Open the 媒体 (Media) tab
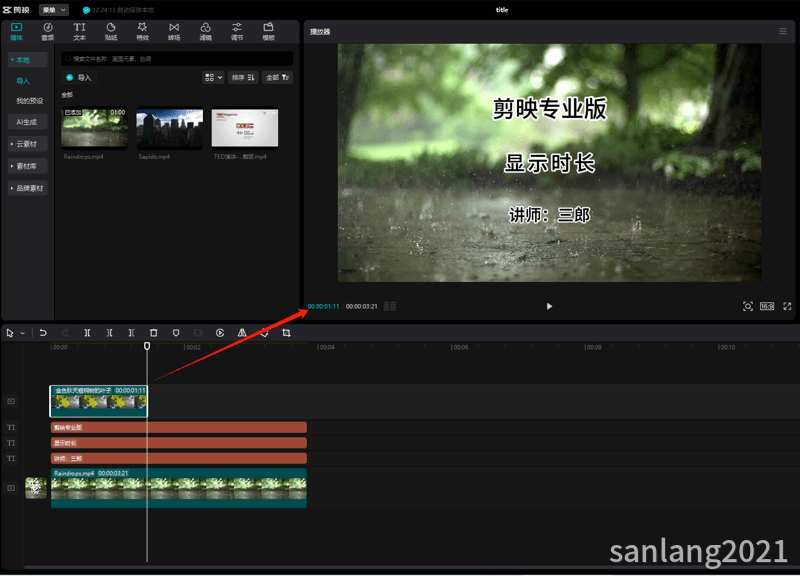This screenshot has height=576, width=800. [x=16, y=31]
